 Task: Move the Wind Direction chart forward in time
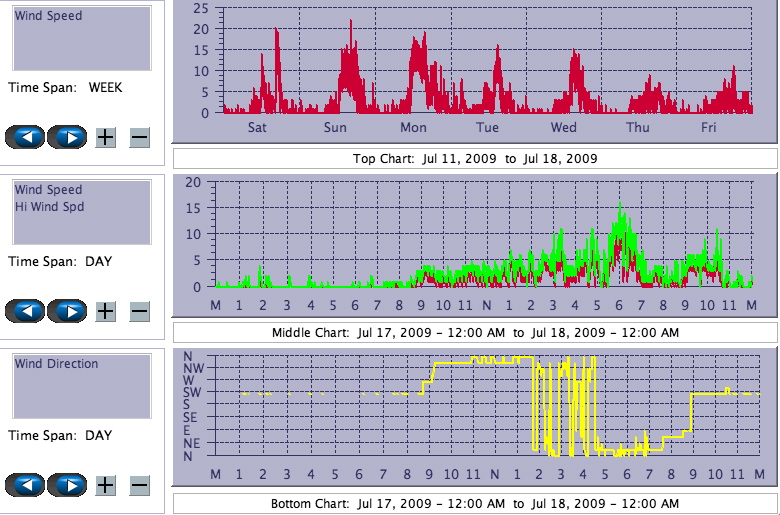coord(68,485)
